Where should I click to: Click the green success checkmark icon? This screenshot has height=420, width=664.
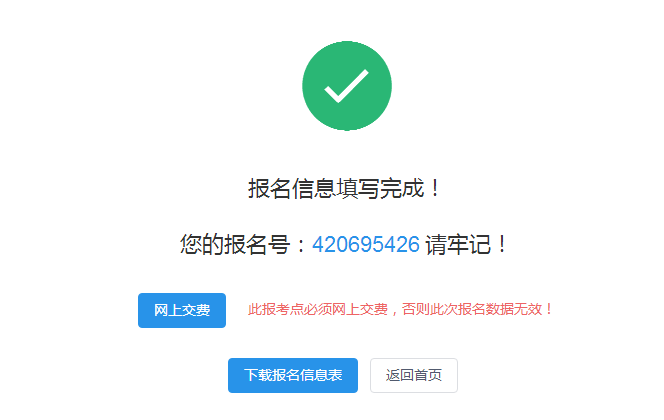[347, 86]
